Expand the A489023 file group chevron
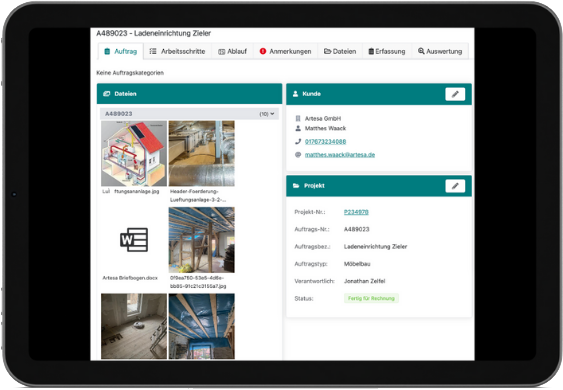The width and height of the screenshot is (563, 390). 272,114
